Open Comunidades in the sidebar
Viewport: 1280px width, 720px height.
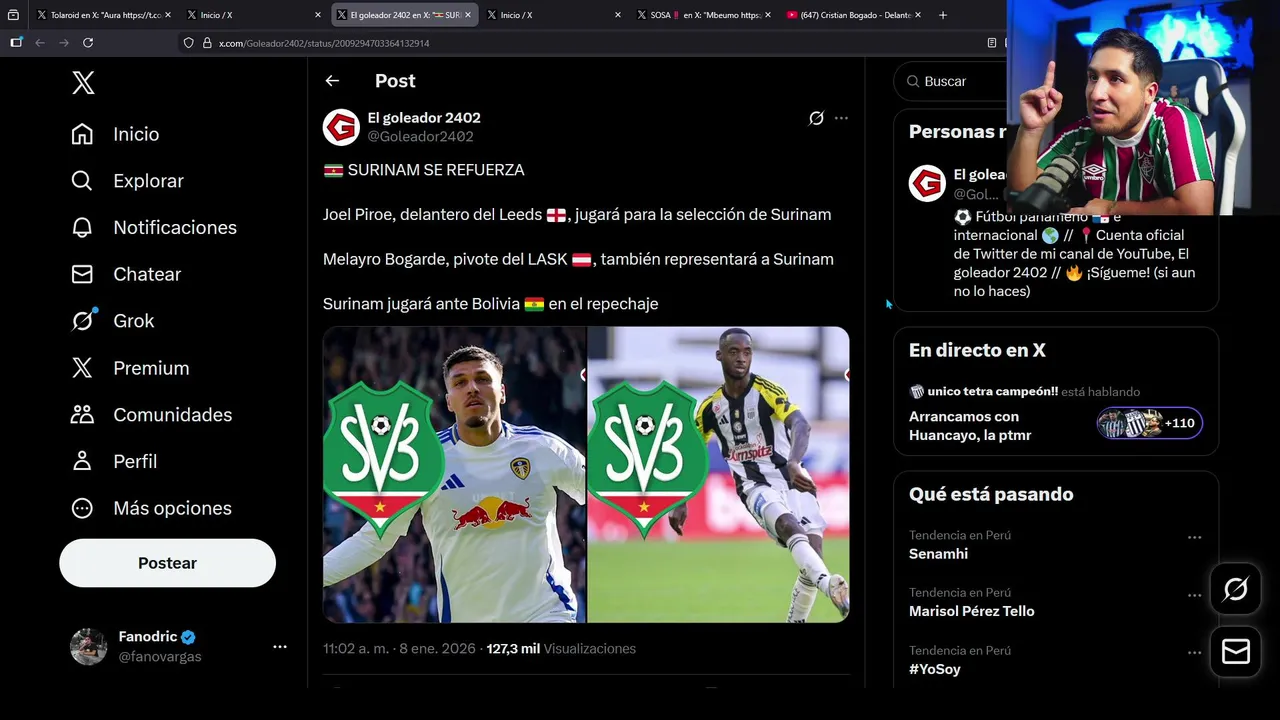point(151,415)
